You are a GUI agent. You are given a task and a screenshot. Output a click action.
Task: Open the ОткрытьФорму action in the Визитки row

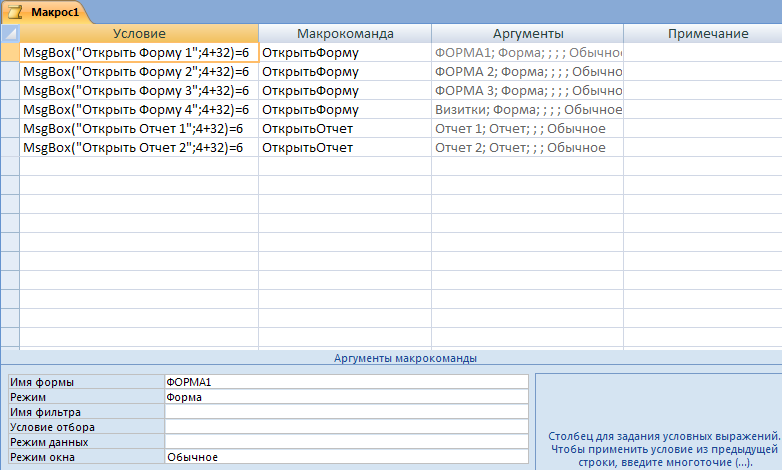tap(345, 110)
